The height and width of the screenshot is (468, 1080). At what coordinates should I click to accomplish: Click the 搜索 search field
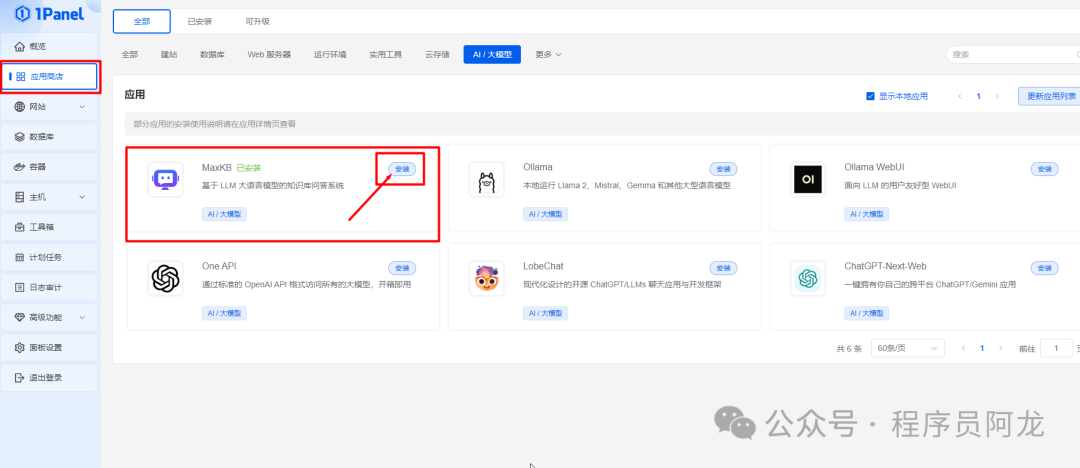(1012, 54)
